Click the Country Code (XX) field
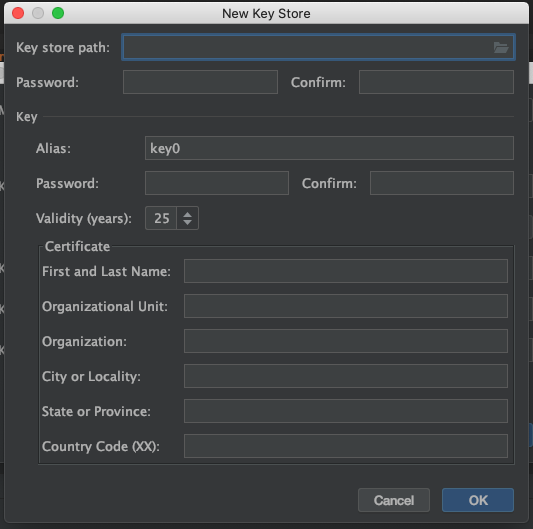Viewport: 533px width, 529px height. [346, 446]
